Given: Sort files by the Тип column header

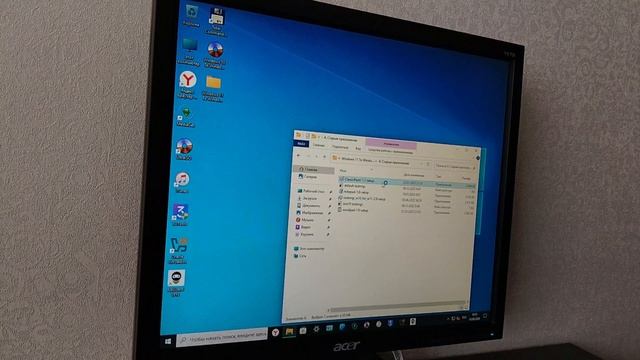Looking at the screenshot, I should (440, 176).
